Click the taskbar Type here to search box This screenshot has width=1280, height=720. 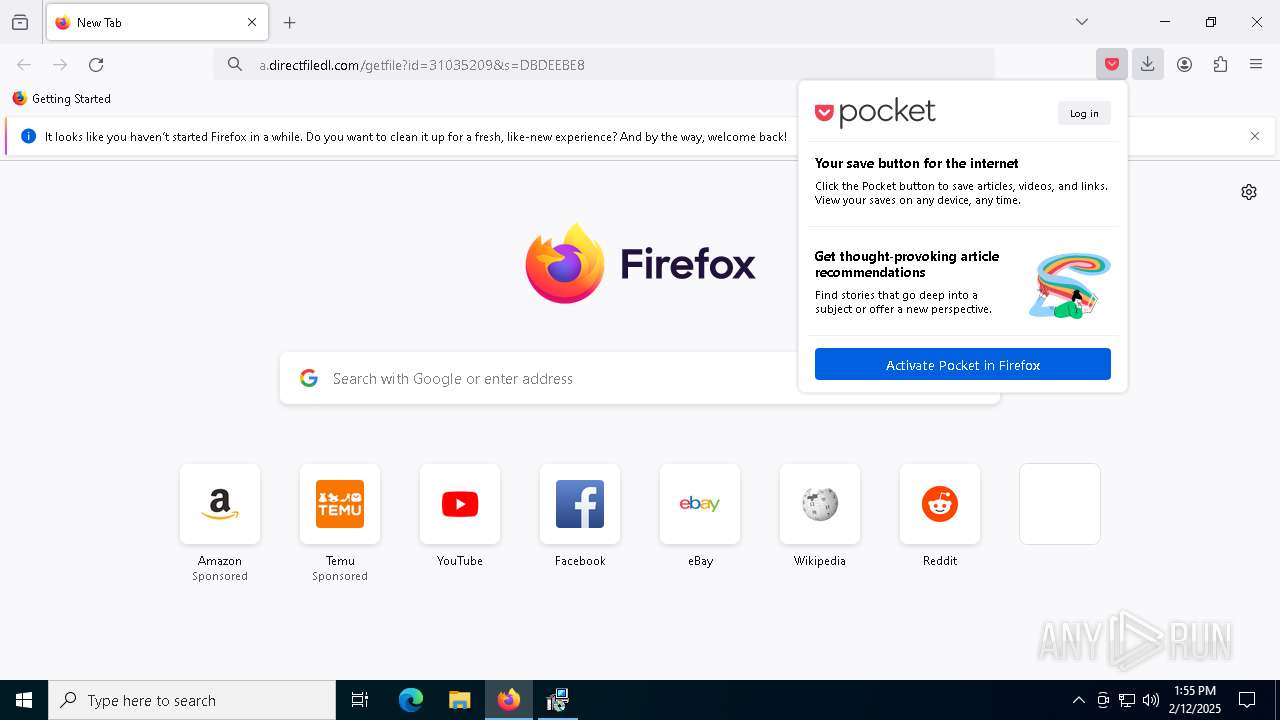click(192, 700)
